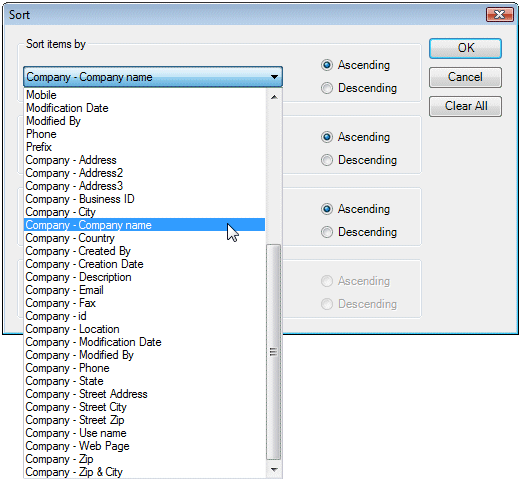
Task: Choose Company - Web Page option
Action: click(x=144, y=446)
